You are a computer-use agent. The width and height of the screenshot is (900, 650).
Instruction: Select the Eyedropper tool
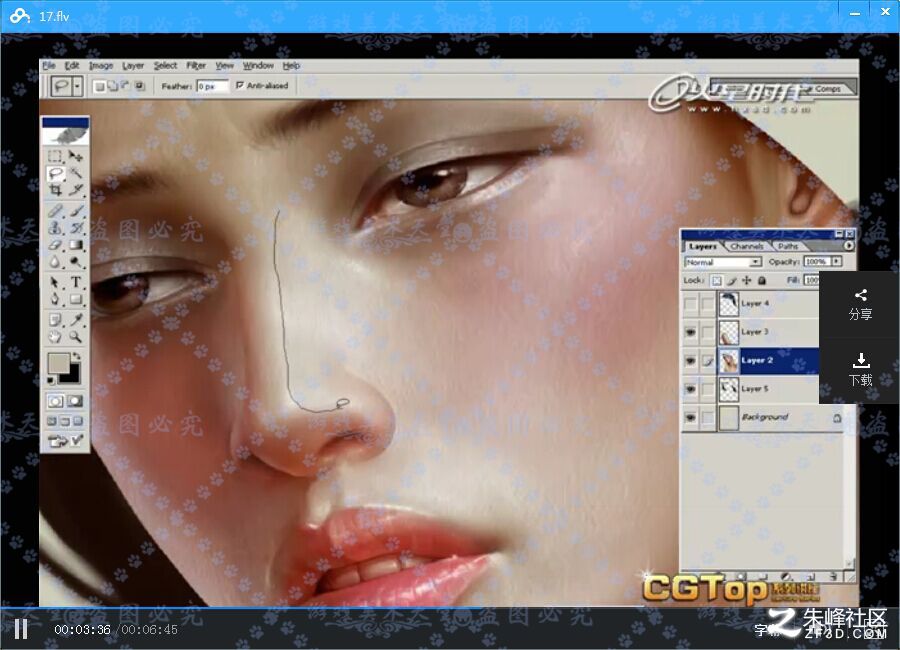coord(76,319)
